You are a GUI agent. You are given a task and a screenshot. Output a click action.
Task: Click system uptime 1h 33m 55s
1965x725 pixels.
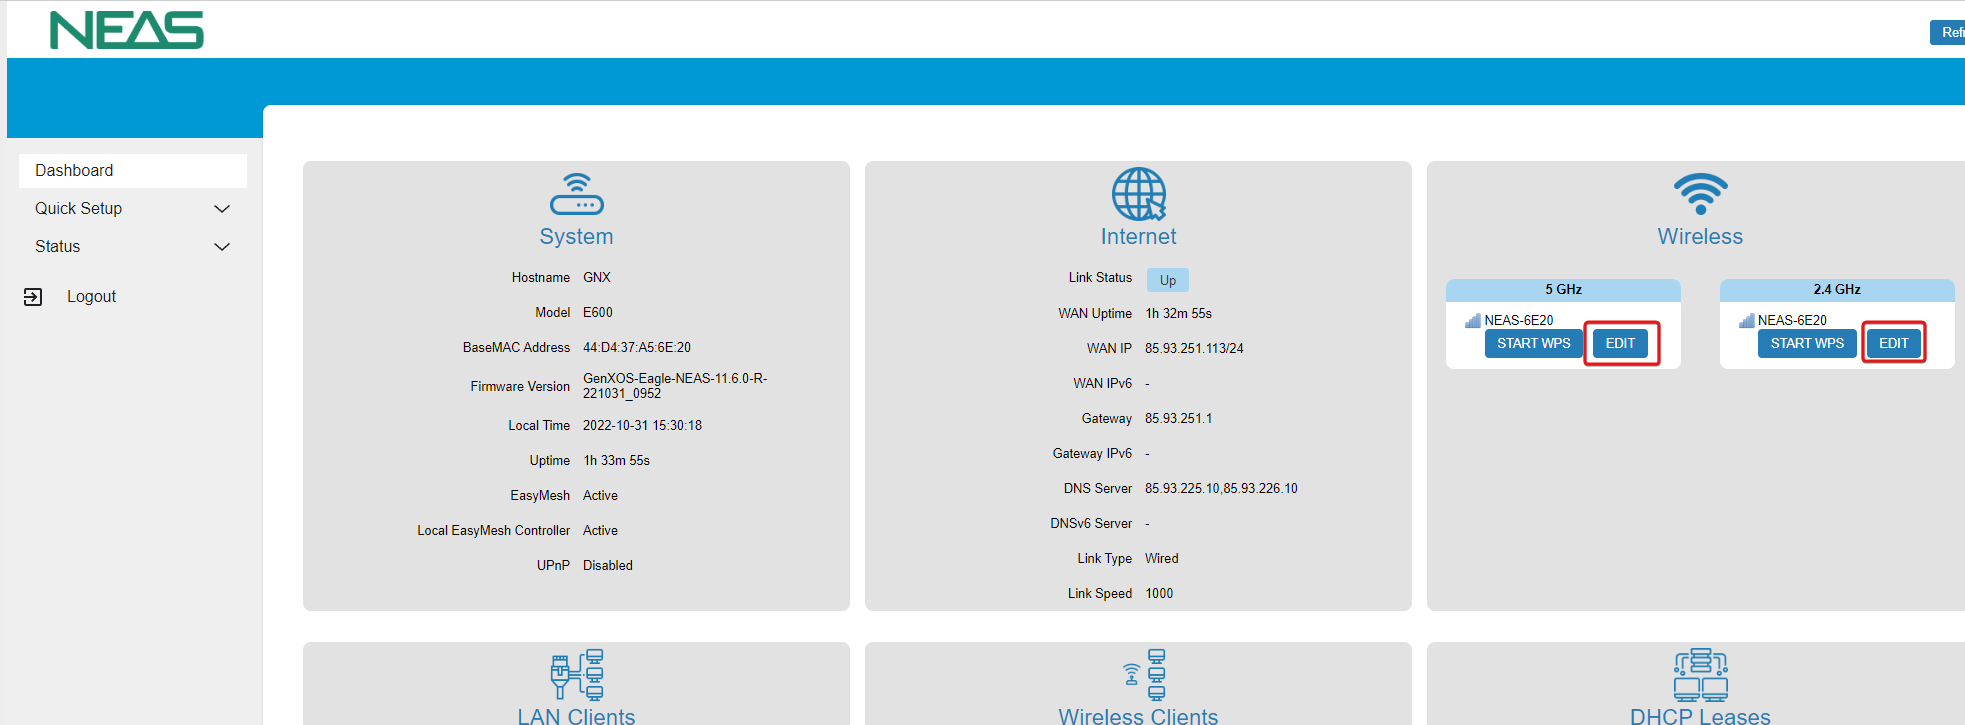click(x=616, y=461)
